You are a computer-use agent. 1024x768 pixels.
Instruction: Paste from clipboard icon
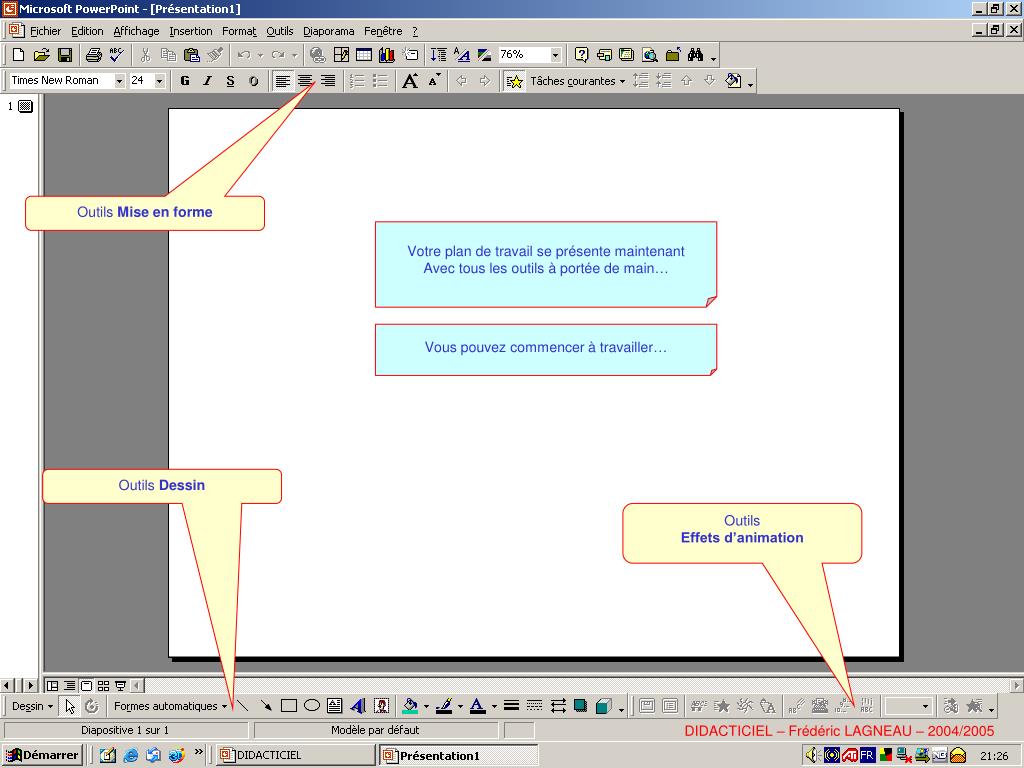coord(191,55)
